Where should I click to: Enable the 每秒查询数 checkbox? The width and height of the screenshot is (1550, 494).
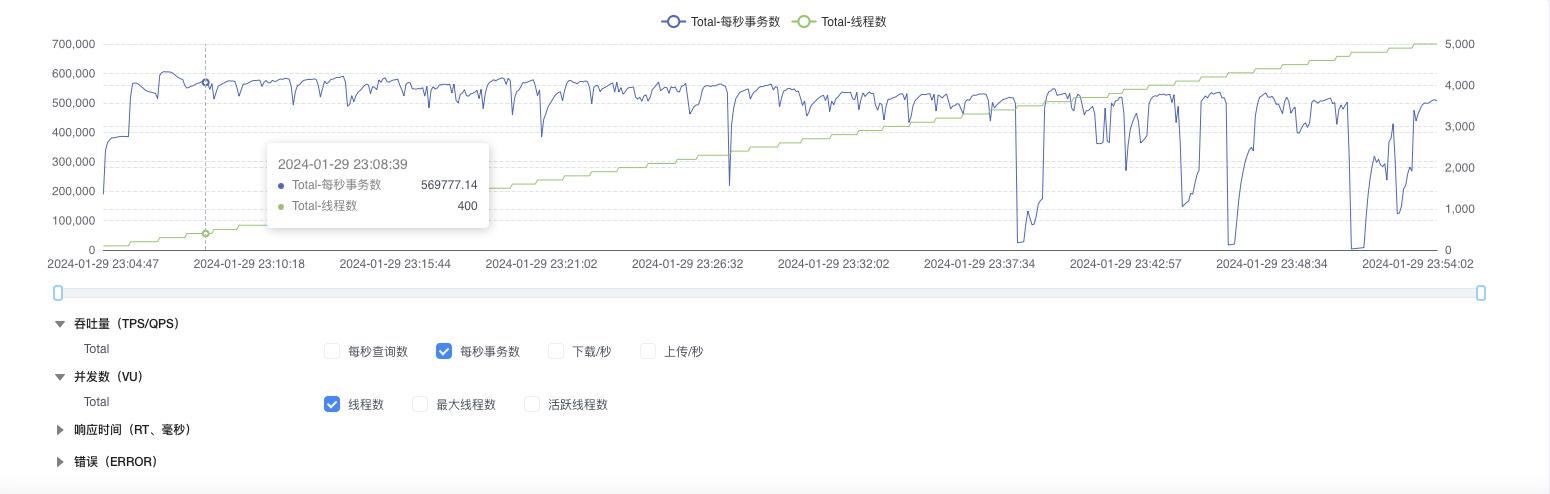[332, 351]
